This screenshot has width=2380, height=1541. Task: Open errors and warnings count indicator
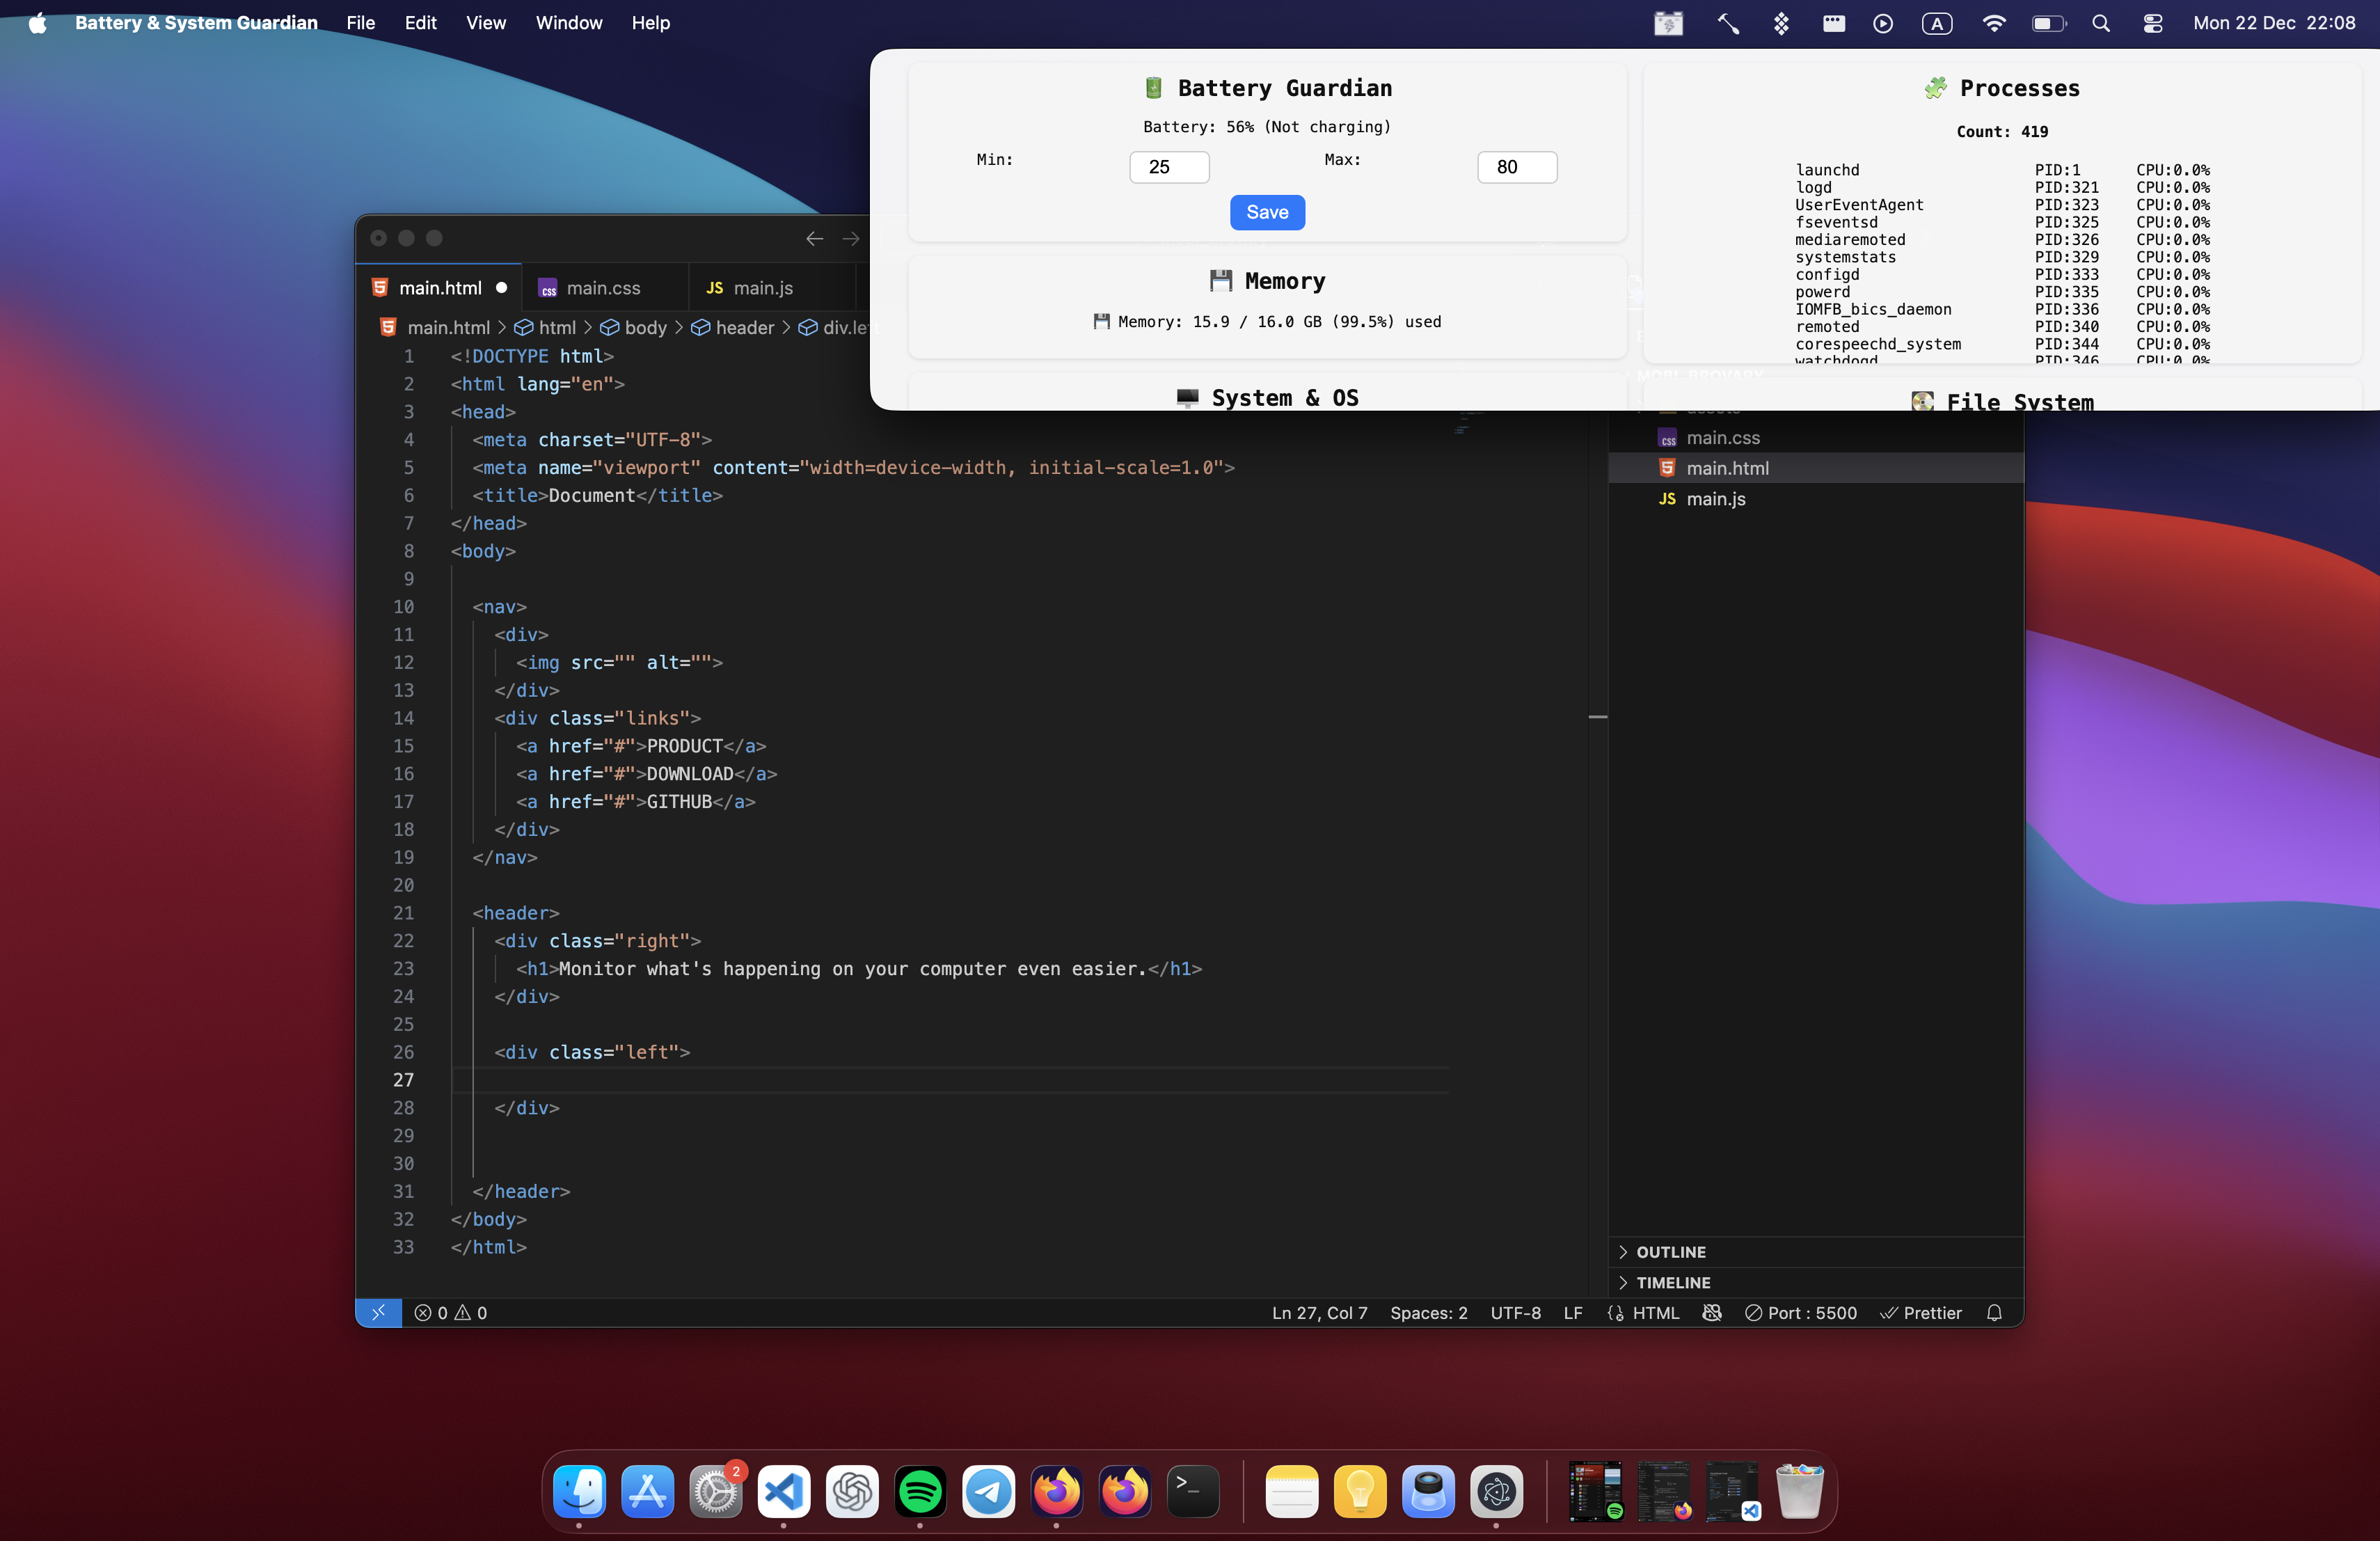click(x=450, y=1312)
